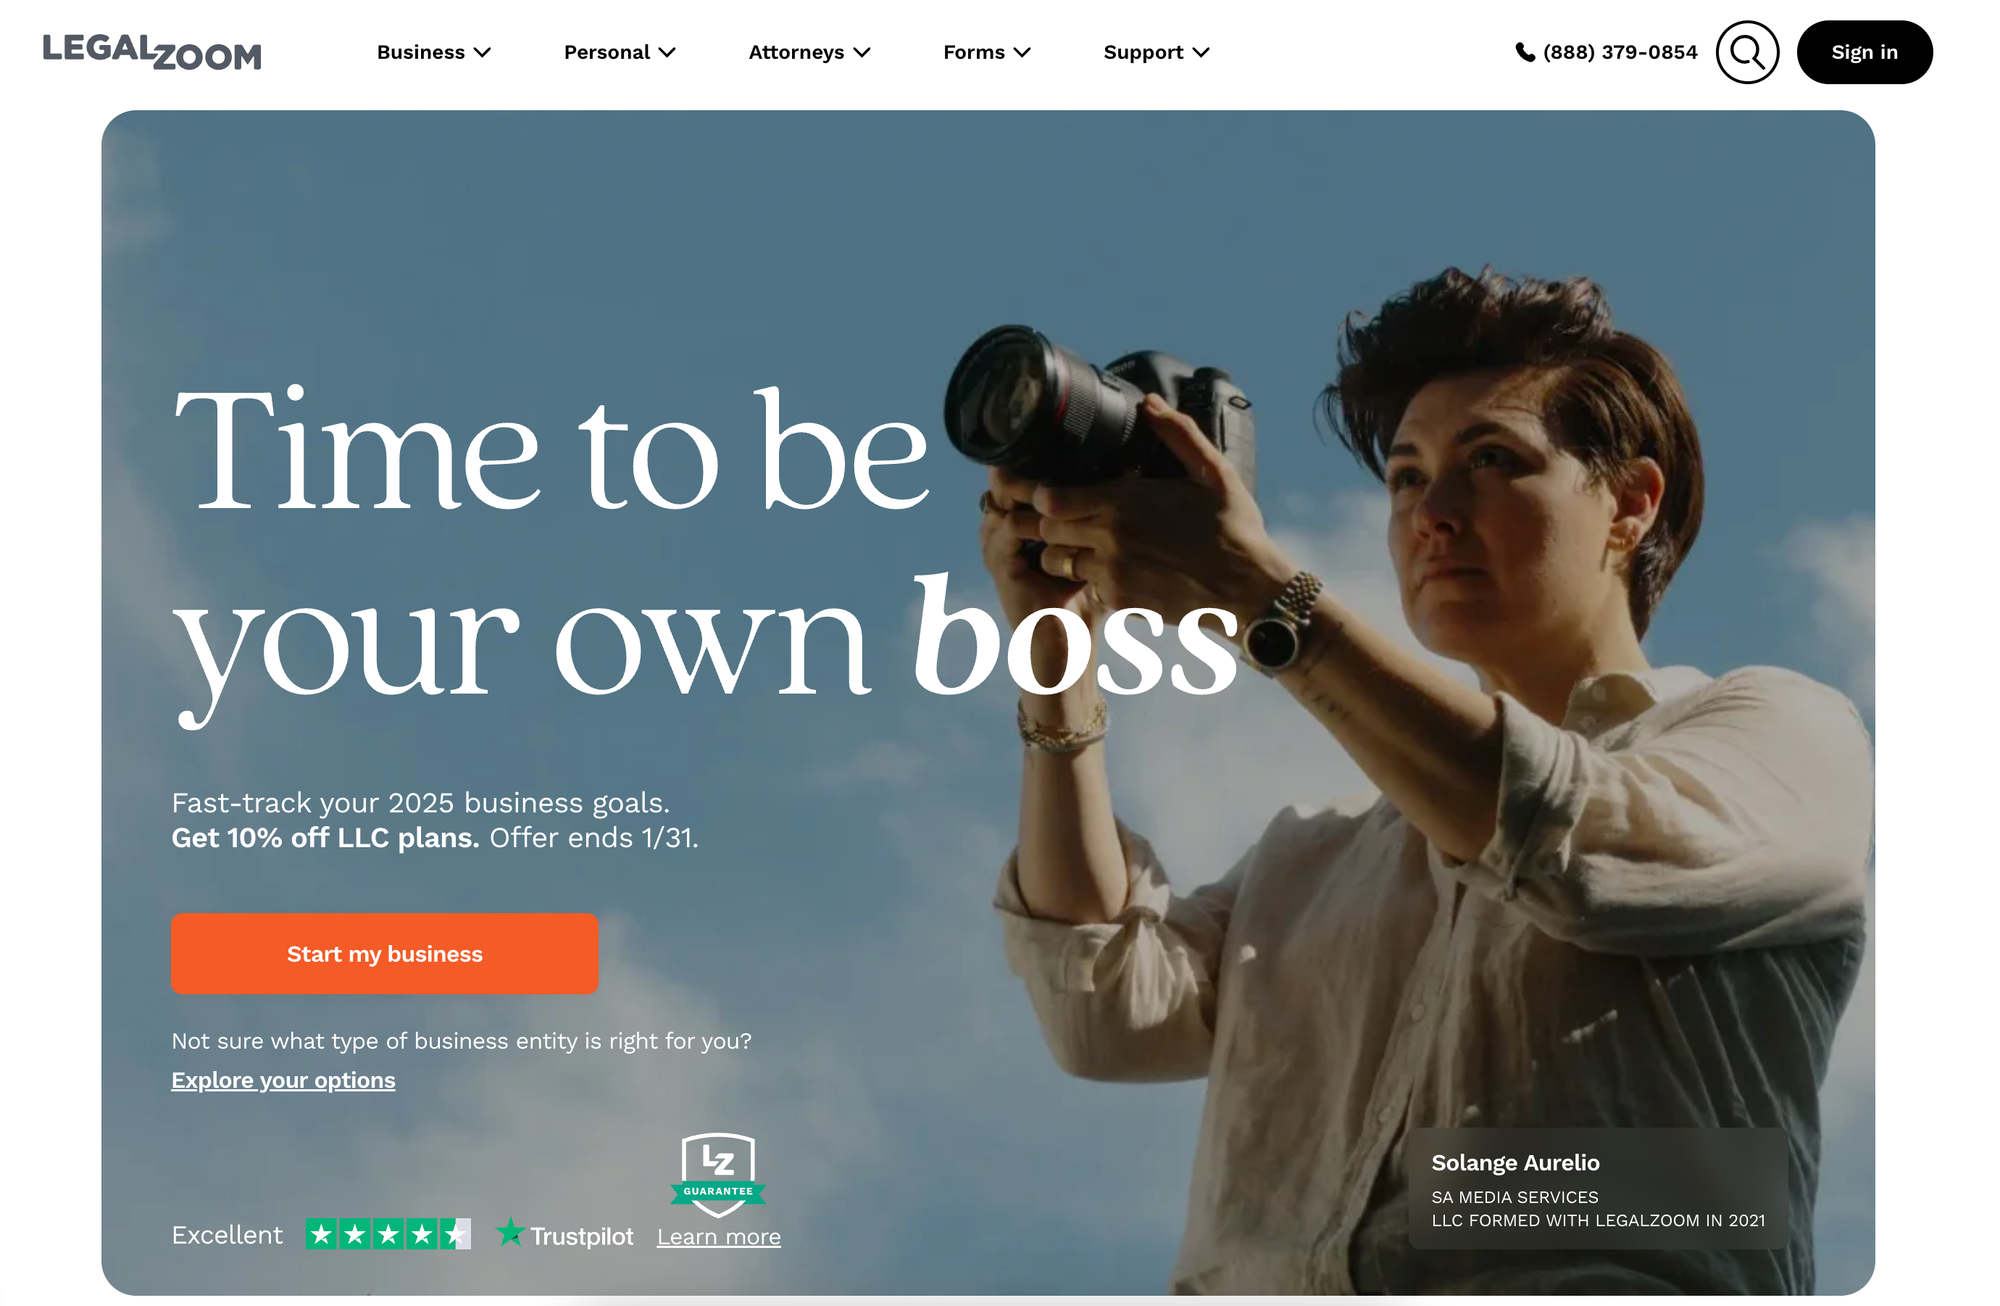Click the phone handset icon
The width and height of the screenshot is (2000, 1306).
1525,52
